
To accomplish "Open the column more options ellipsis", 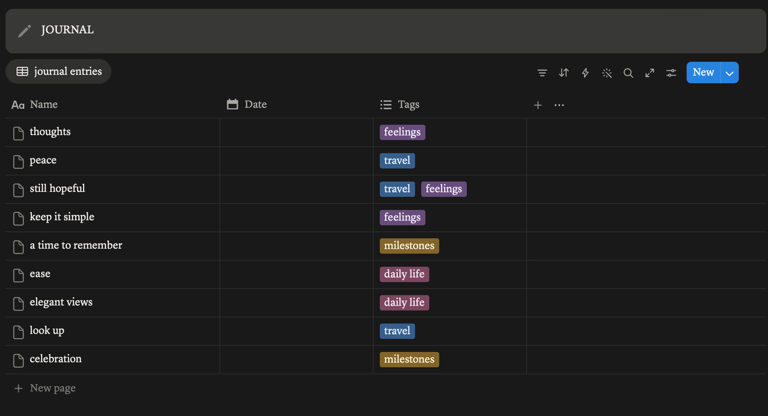I will (559, 105).
